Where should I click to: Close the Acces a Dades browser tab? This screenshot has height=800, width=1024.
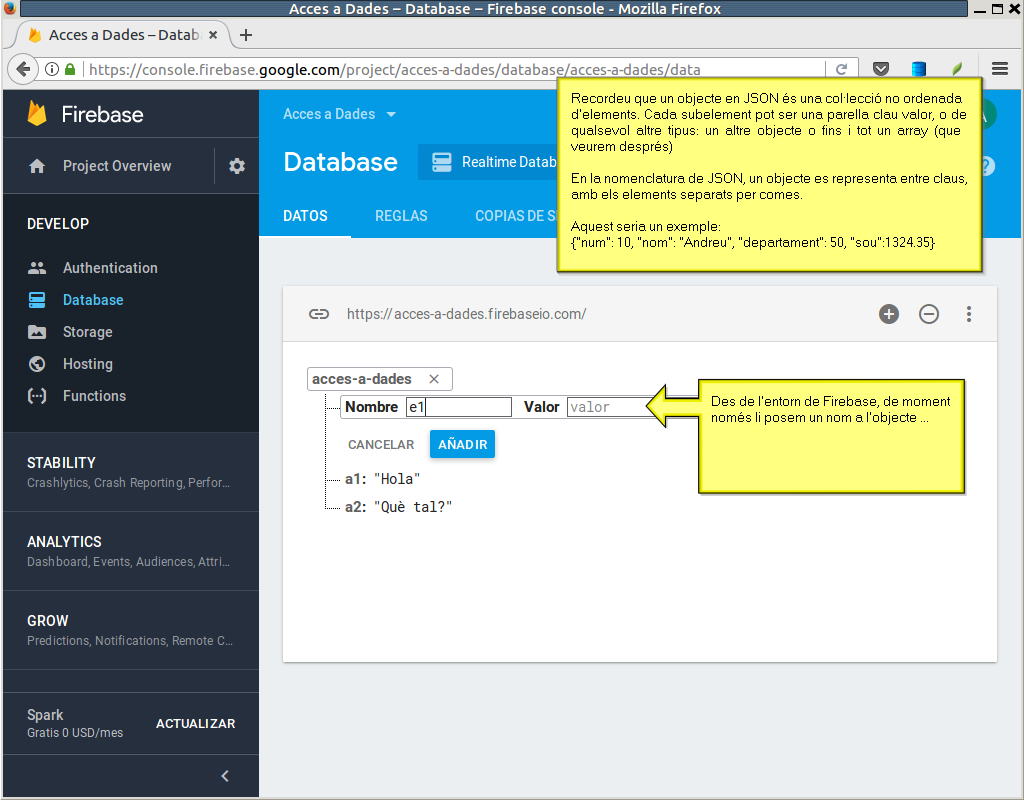click(x=213, y=35)
